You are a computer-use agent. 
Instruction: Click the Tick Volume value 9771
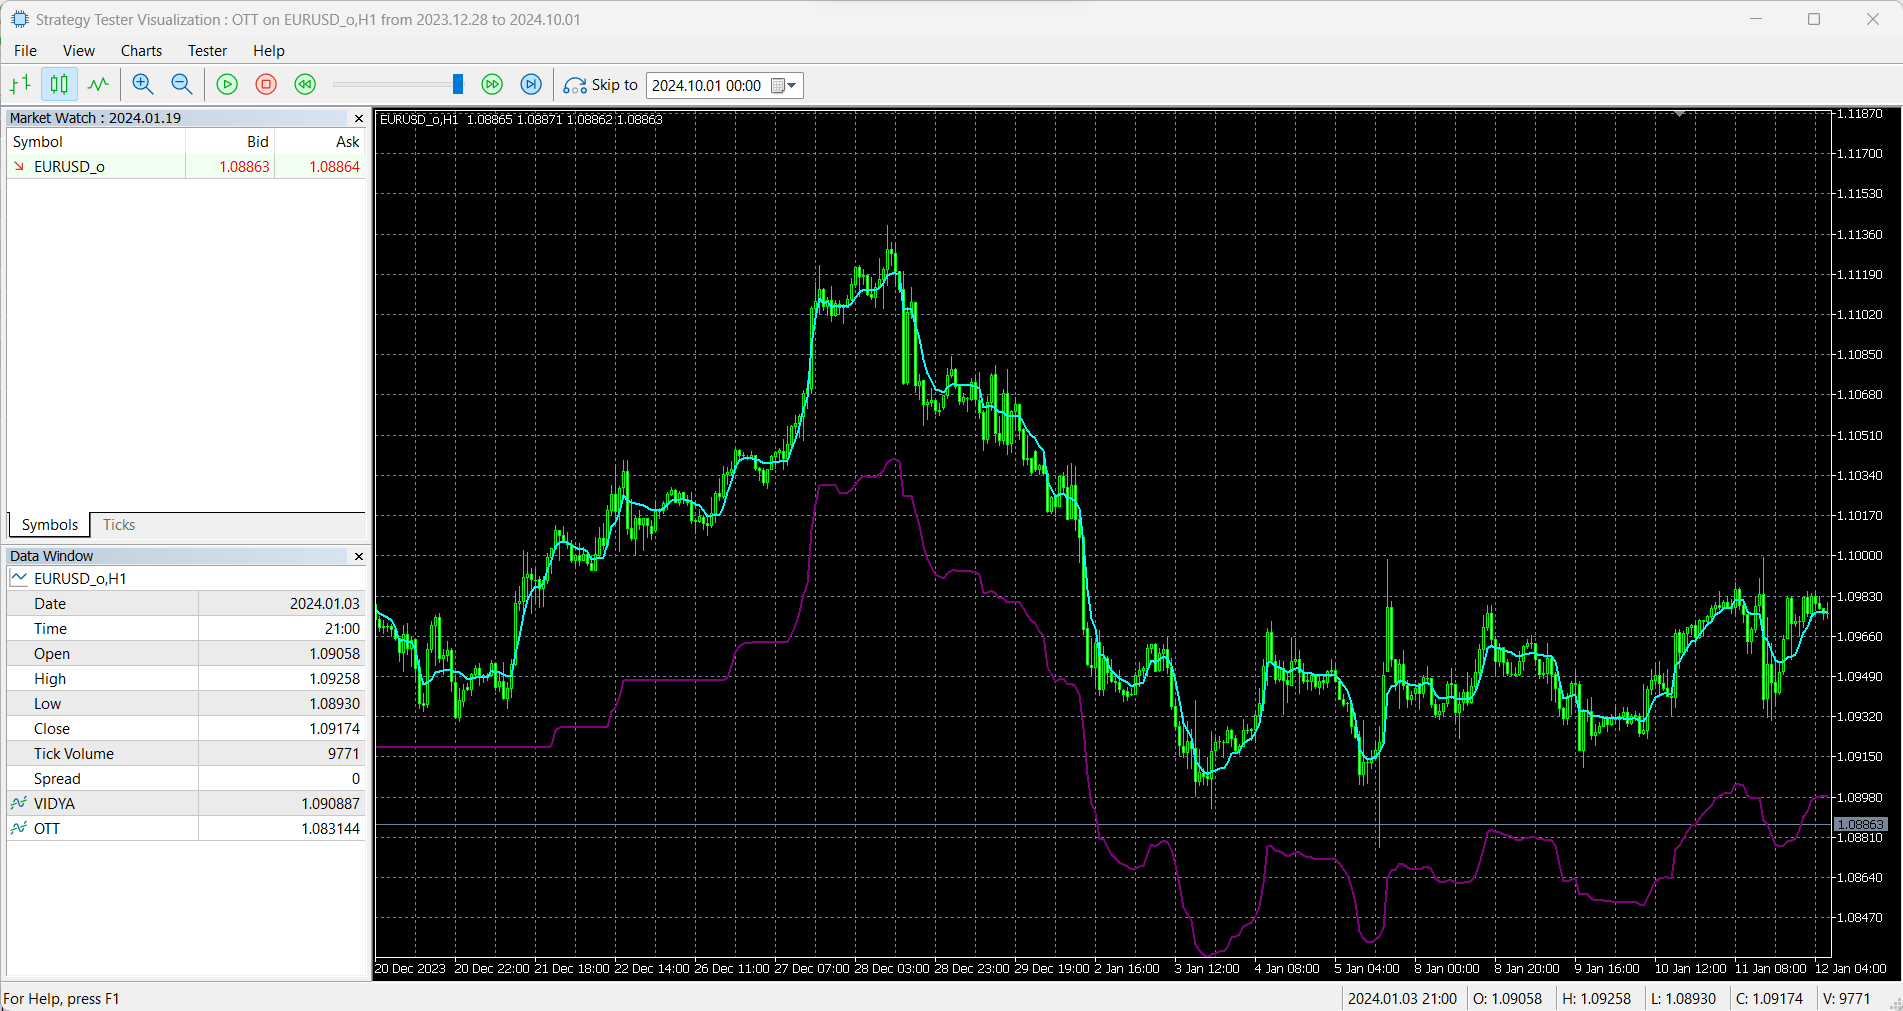tap(343, 754)
